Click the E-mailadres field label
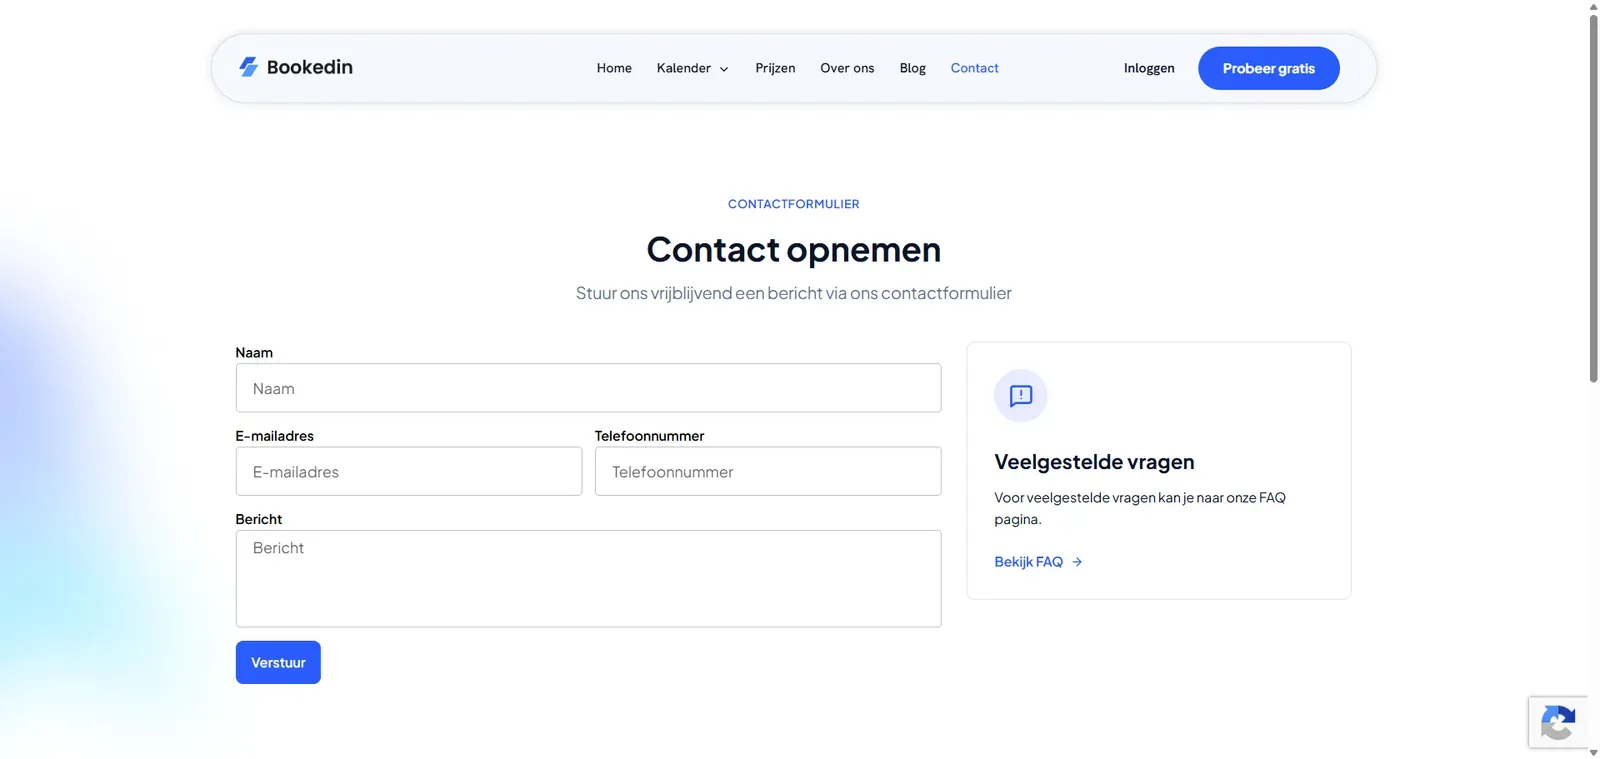 [274, 436]
